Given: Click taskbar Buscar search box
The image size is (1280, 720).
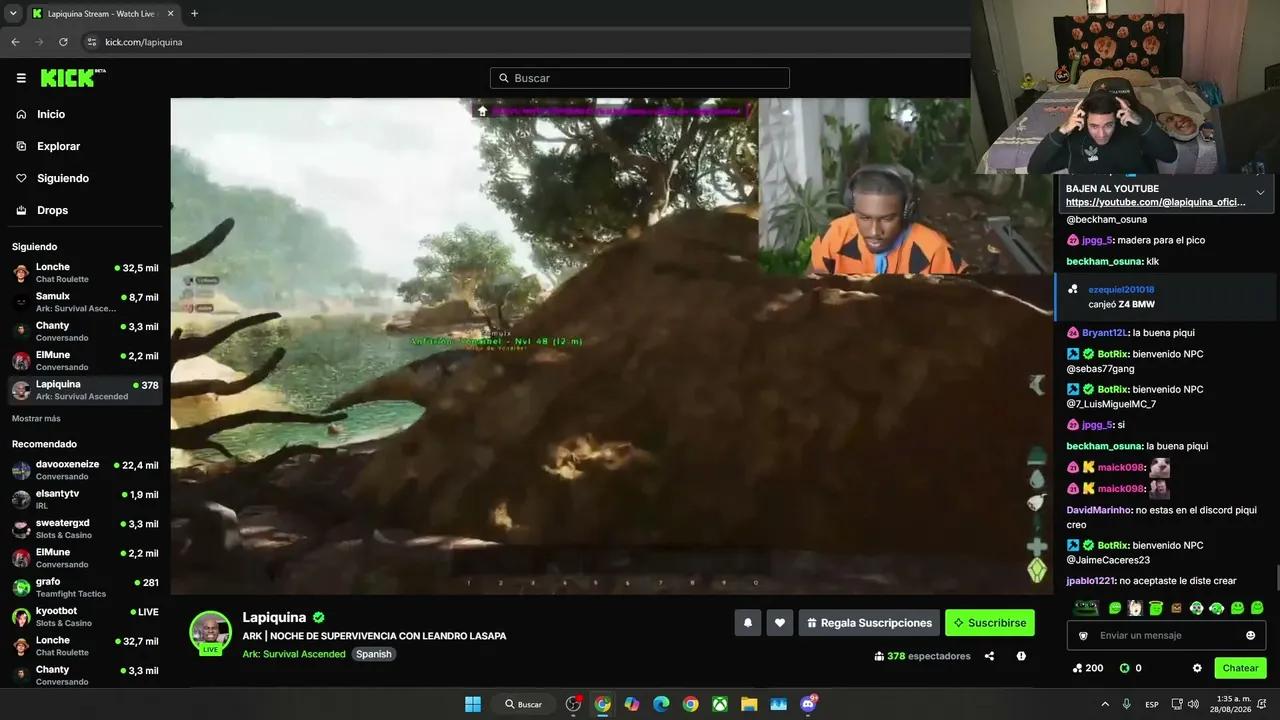Looking at the screenshot, I should point(524,704).
